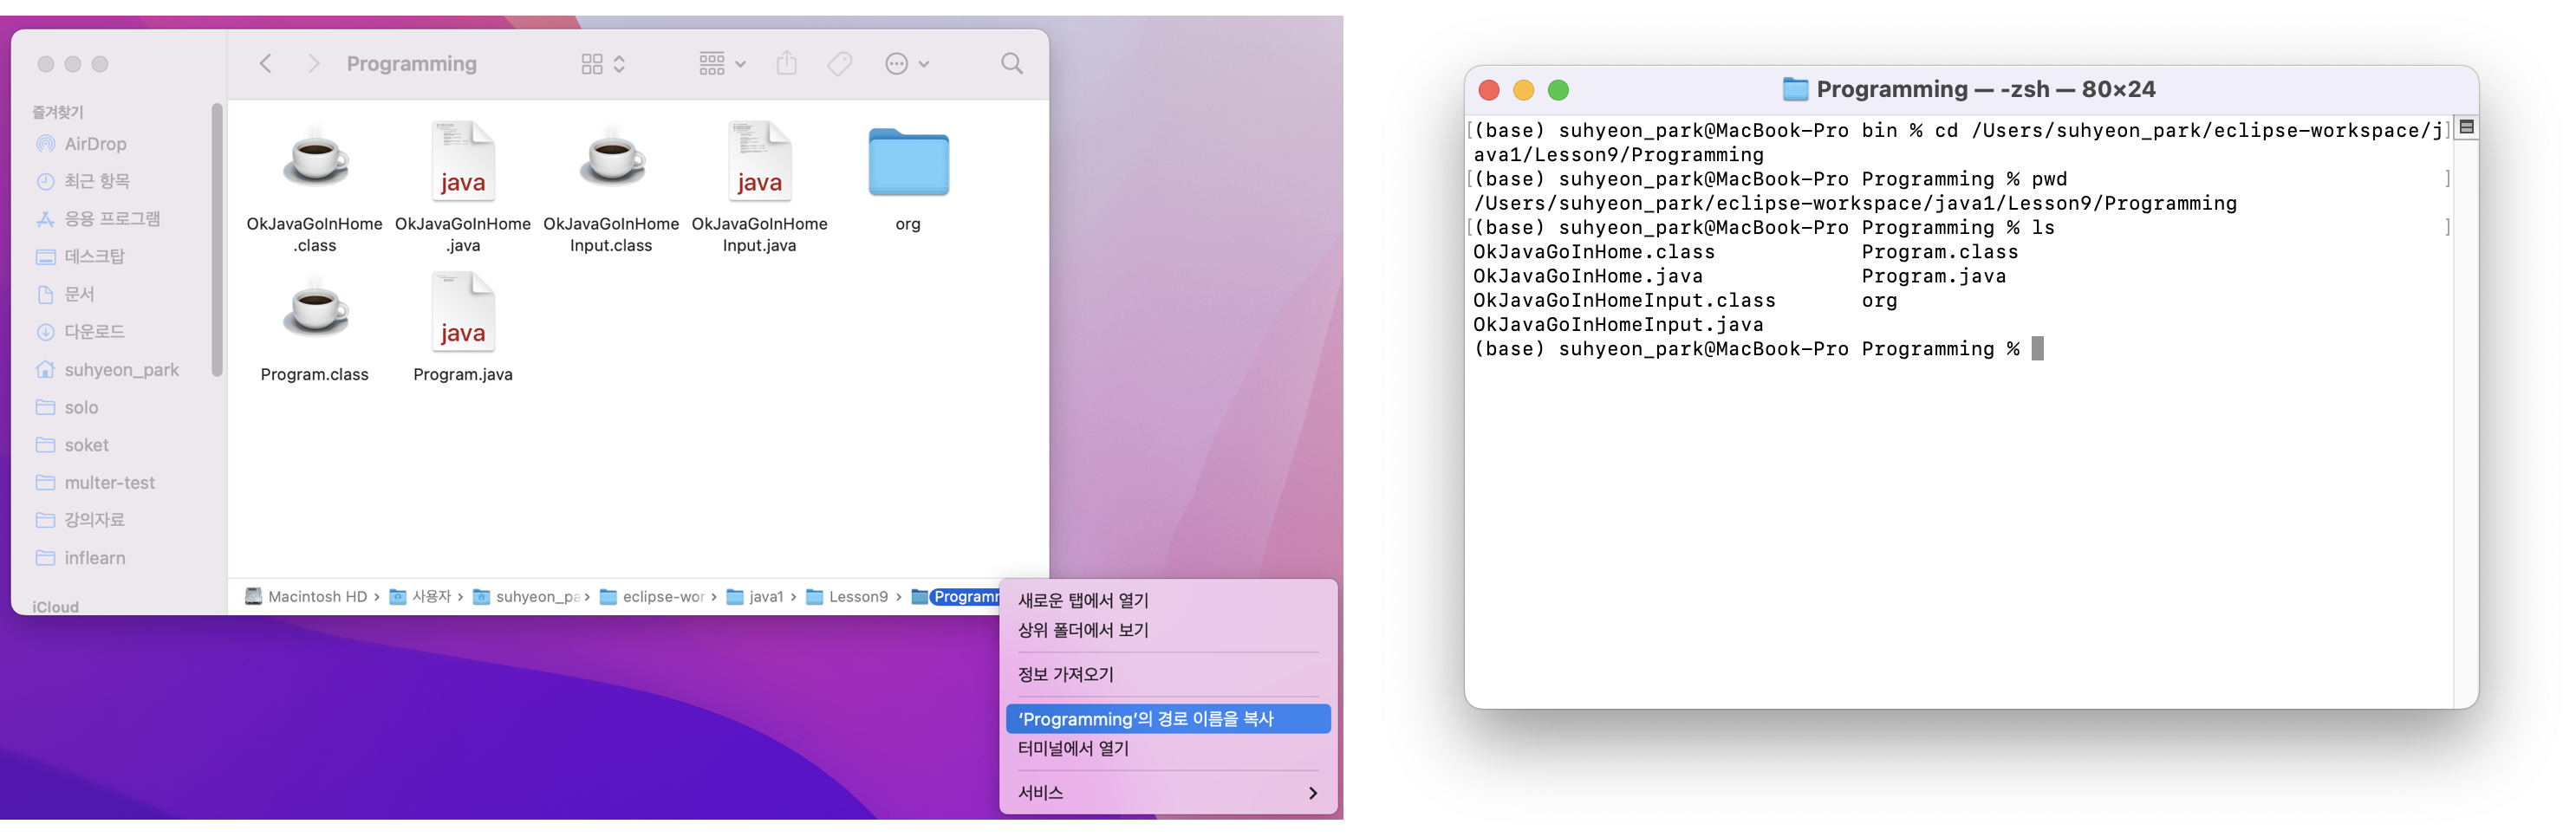Click the Terminal prompt cursor line
Screen dimensions: 2576x837
[x=1758, y=349]
